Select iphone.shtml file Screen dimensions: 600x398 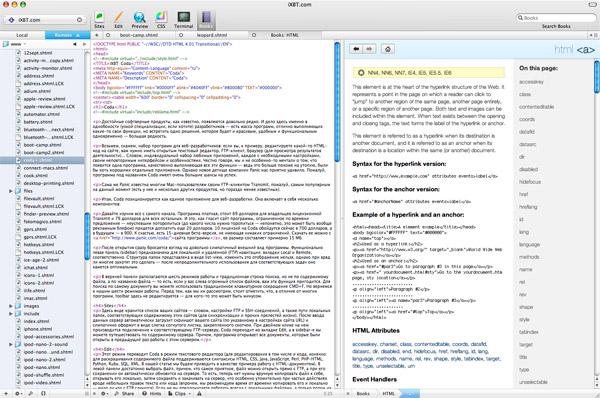[x=38, y=329]
